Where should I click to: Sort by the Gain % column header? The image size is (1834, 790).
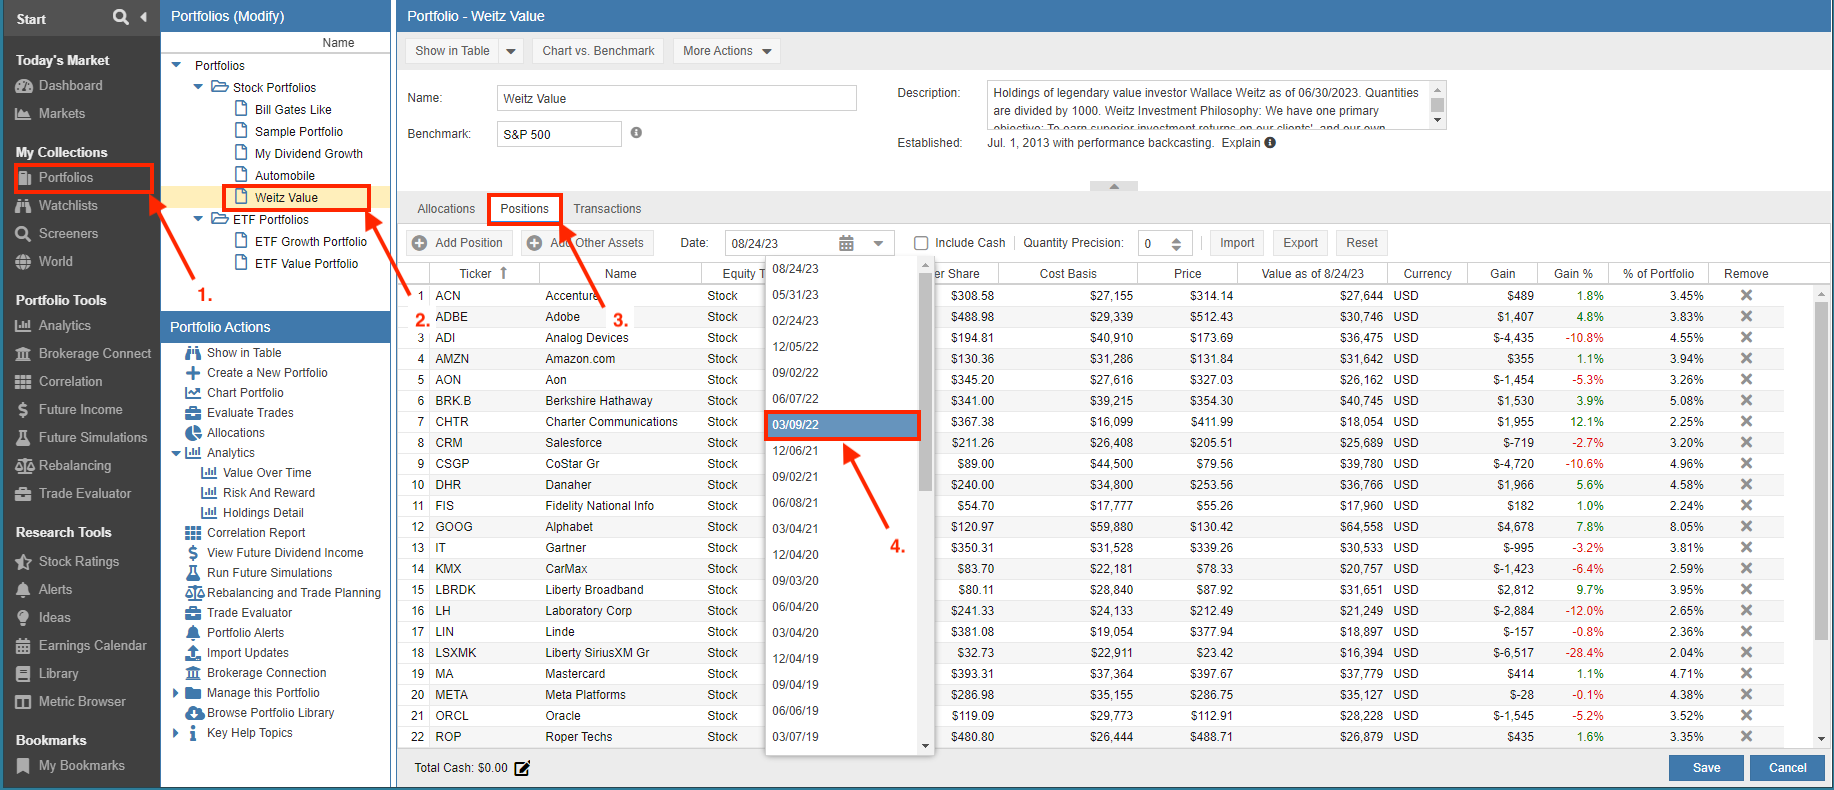coord(1573,273)
